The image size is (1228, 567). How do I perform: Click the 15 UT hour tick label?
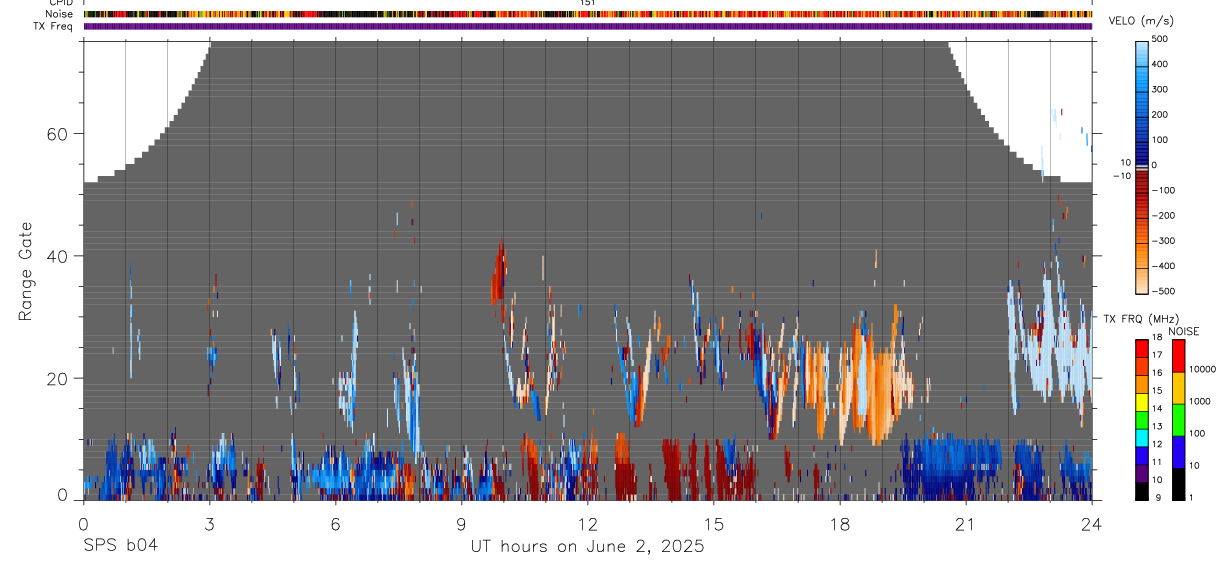[x=714, y=524]
